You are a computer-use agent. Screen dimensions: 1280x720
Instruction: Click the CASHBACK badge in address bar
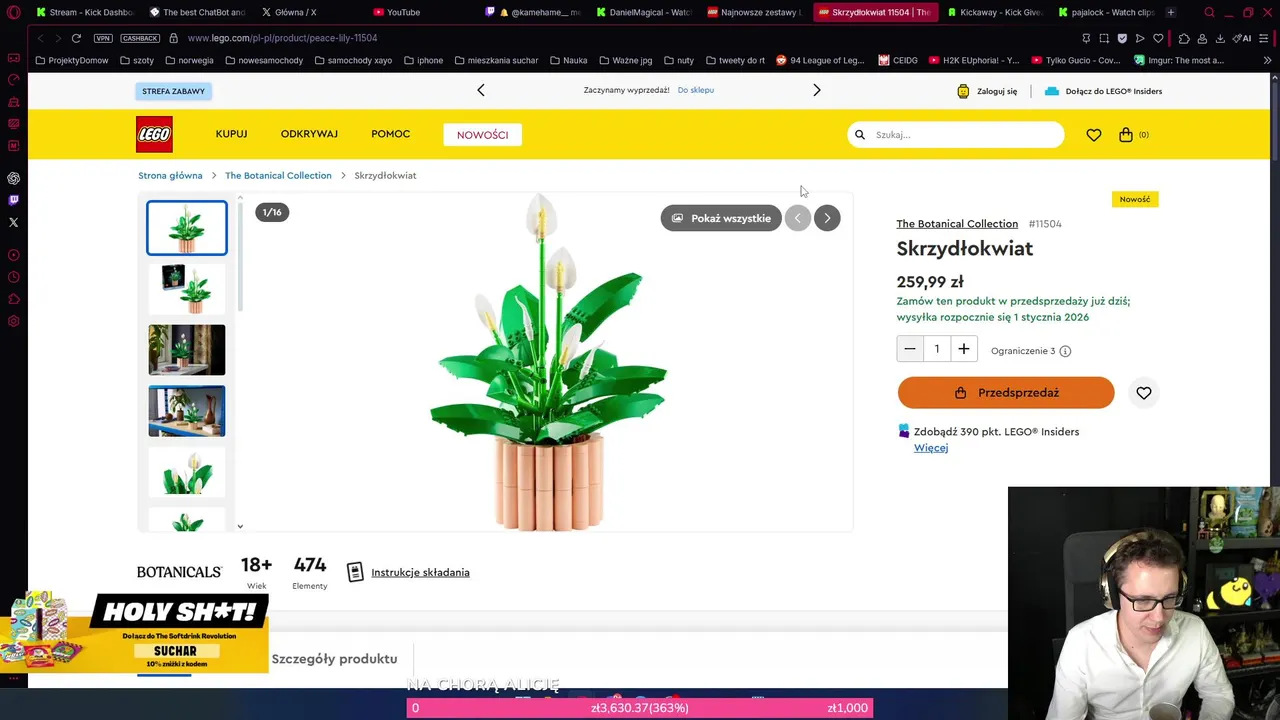coord(140,38)
